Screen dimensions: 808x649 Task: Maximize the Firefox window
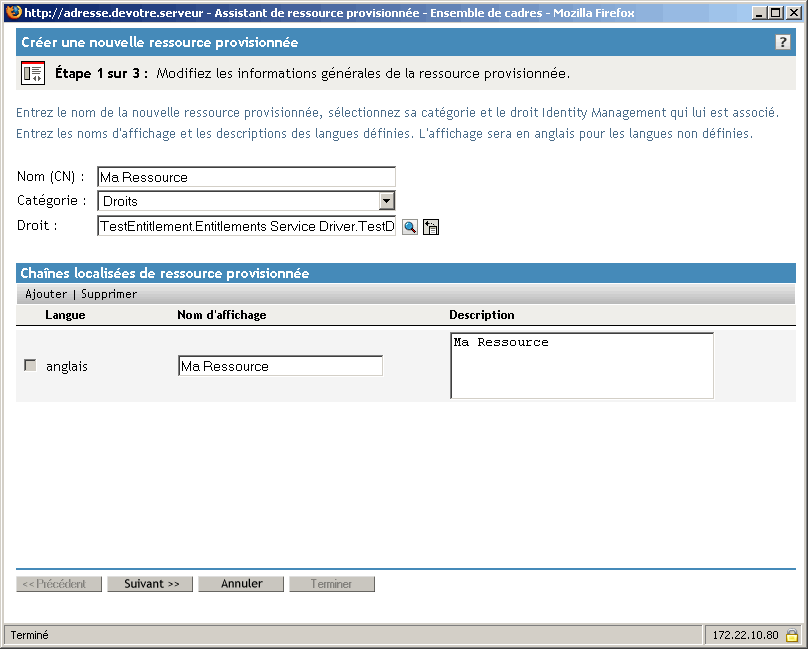[x=776, y=13]
